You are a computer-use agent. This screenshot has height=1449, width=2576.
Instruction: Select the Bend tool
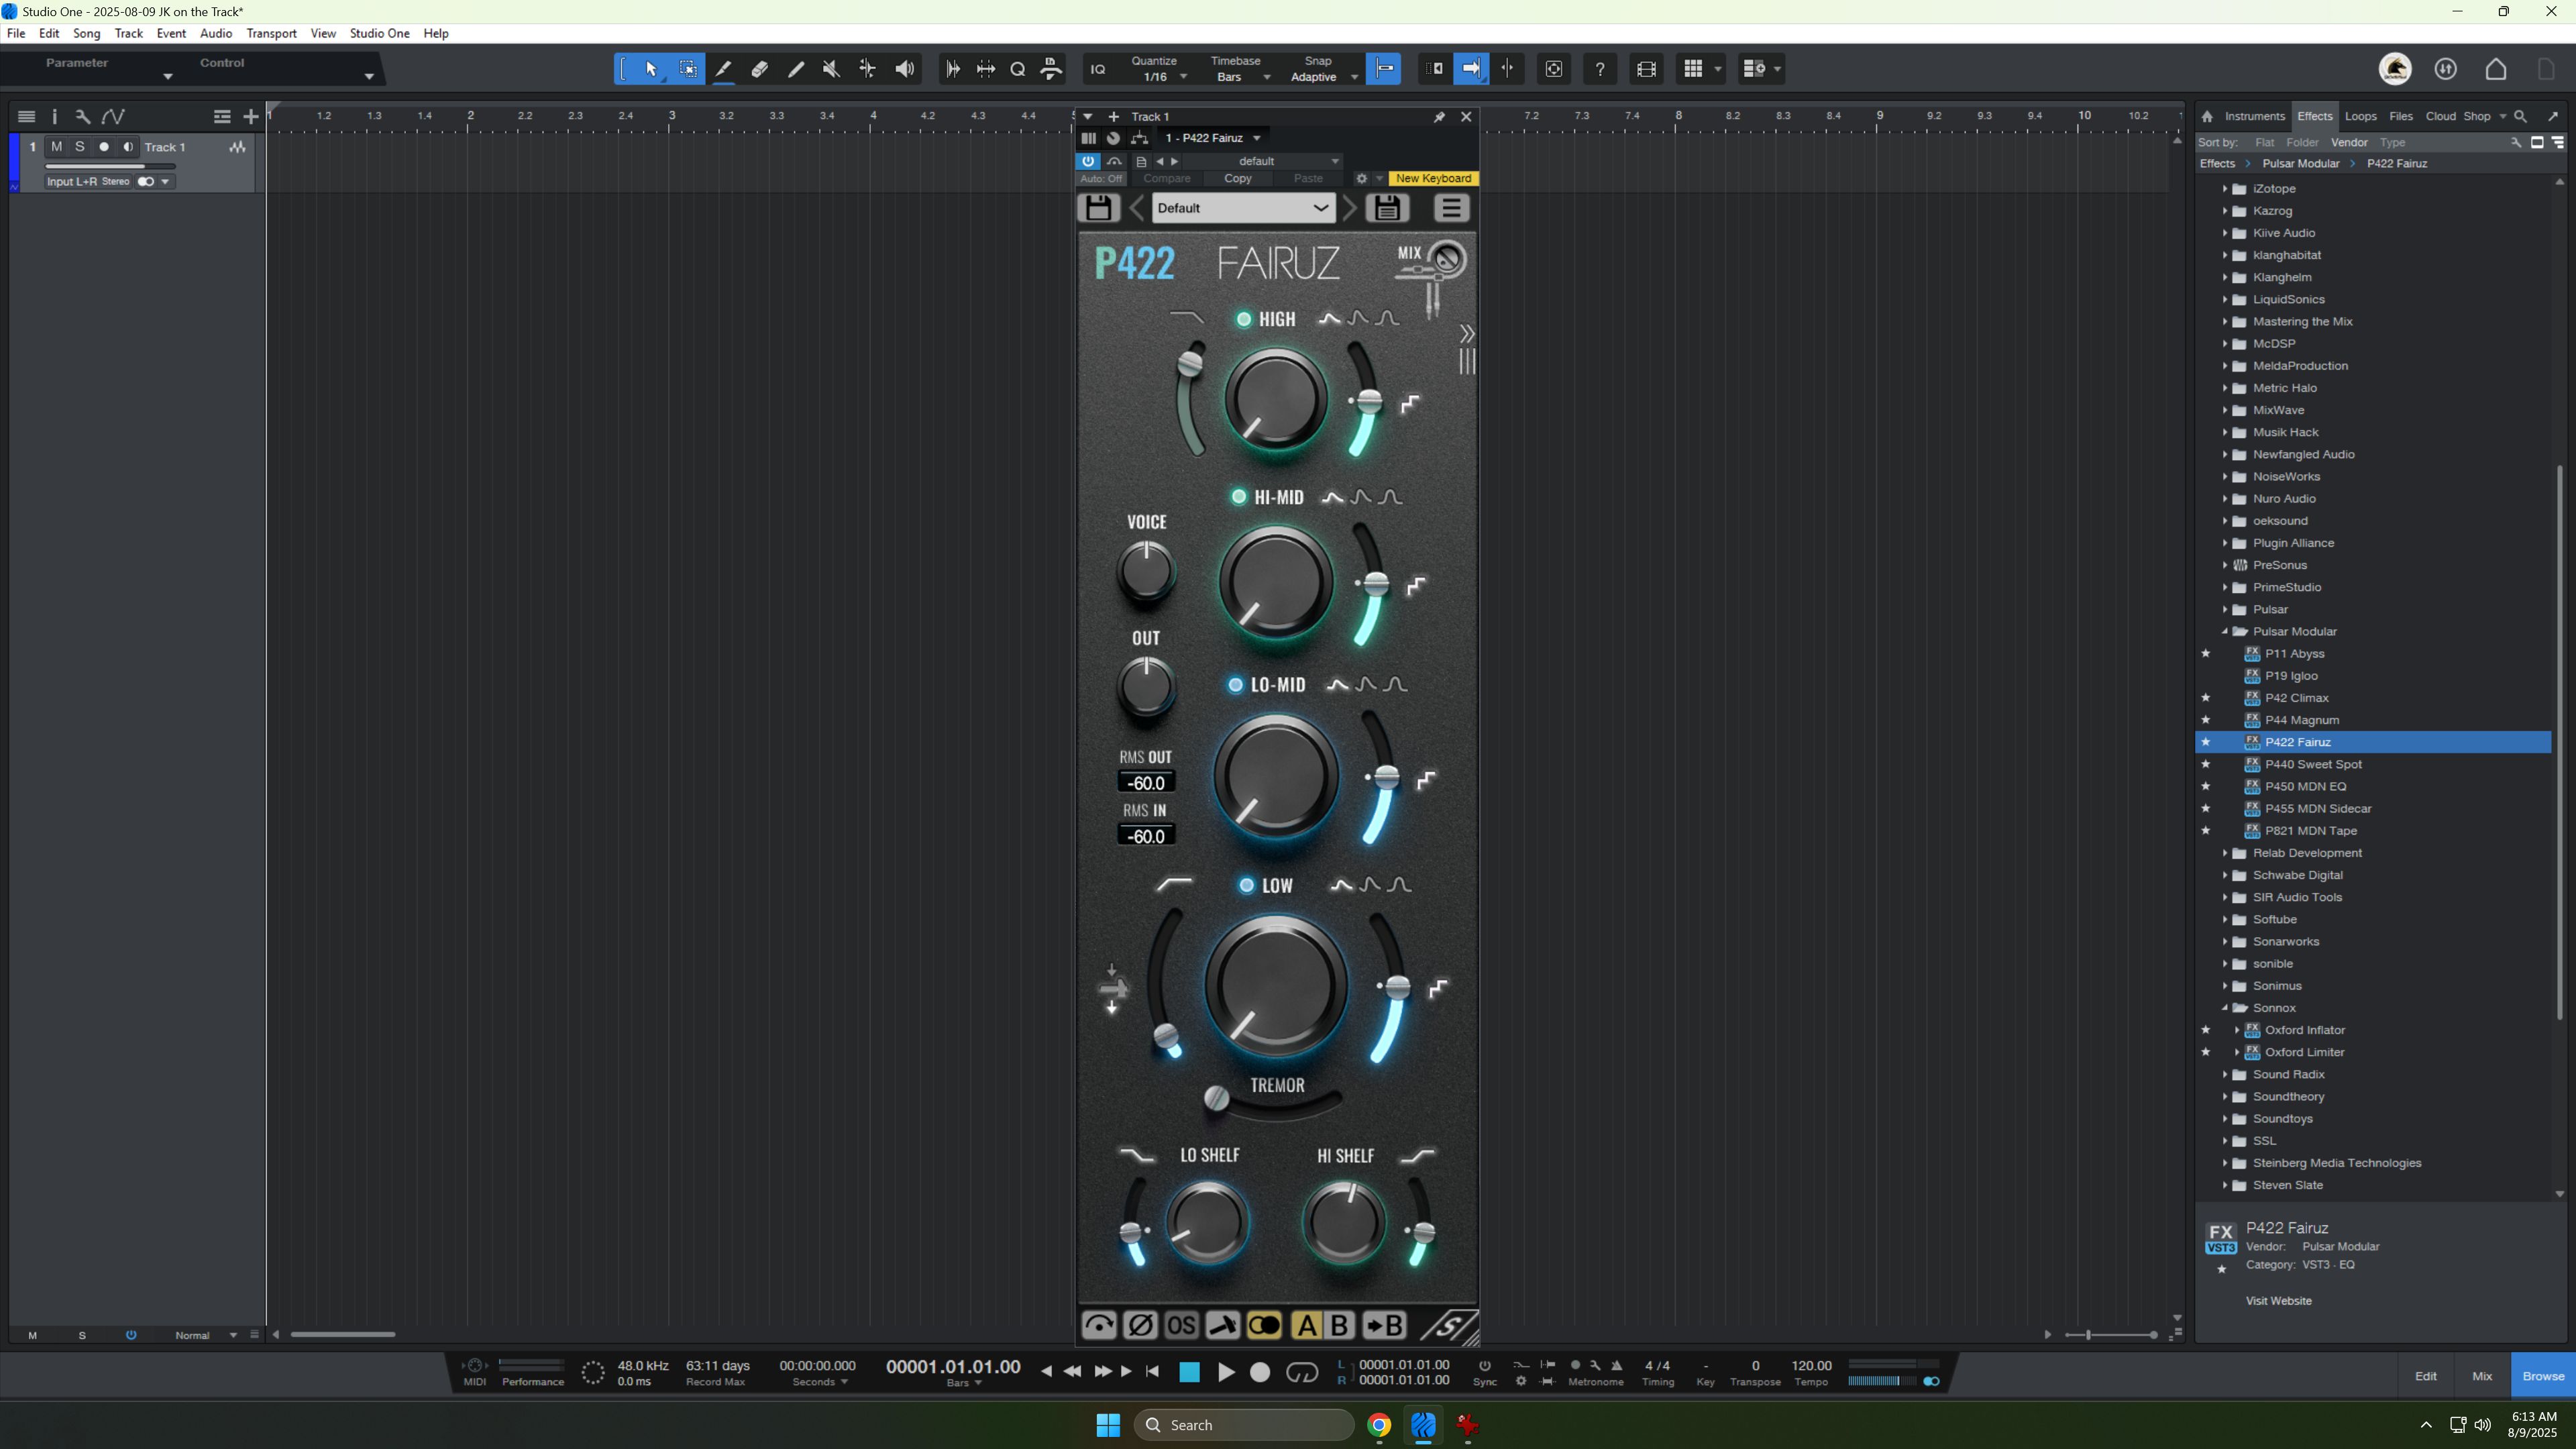pyautogui.click(x=867, y=69)
